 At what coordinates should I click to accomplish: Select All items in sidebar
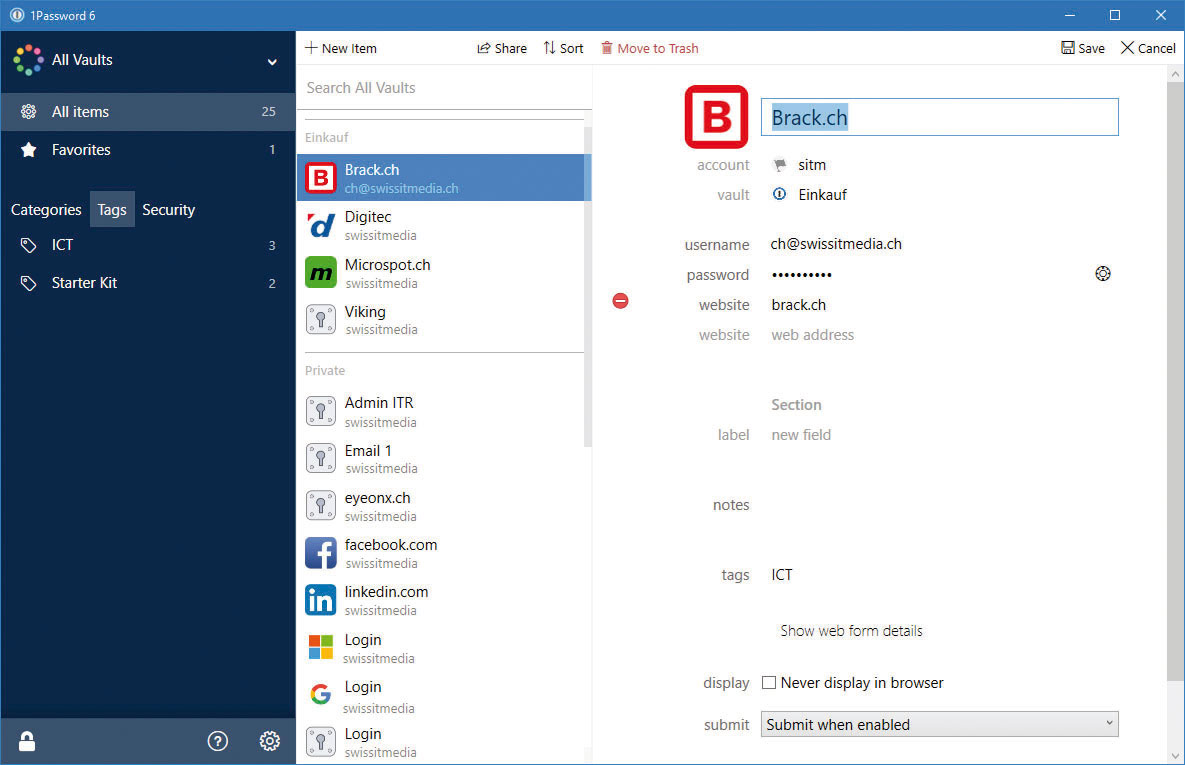pos(147,112)
